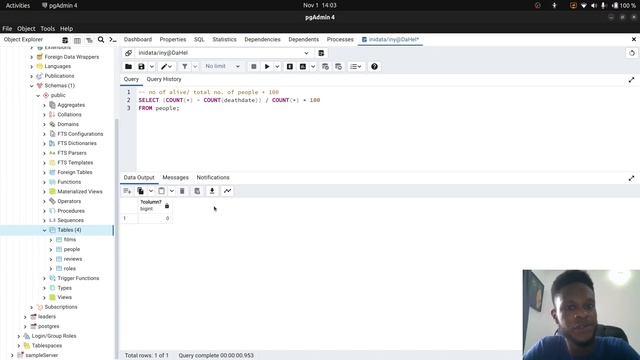
Task: Select the roles table in the tree
Action: [69, 269]
